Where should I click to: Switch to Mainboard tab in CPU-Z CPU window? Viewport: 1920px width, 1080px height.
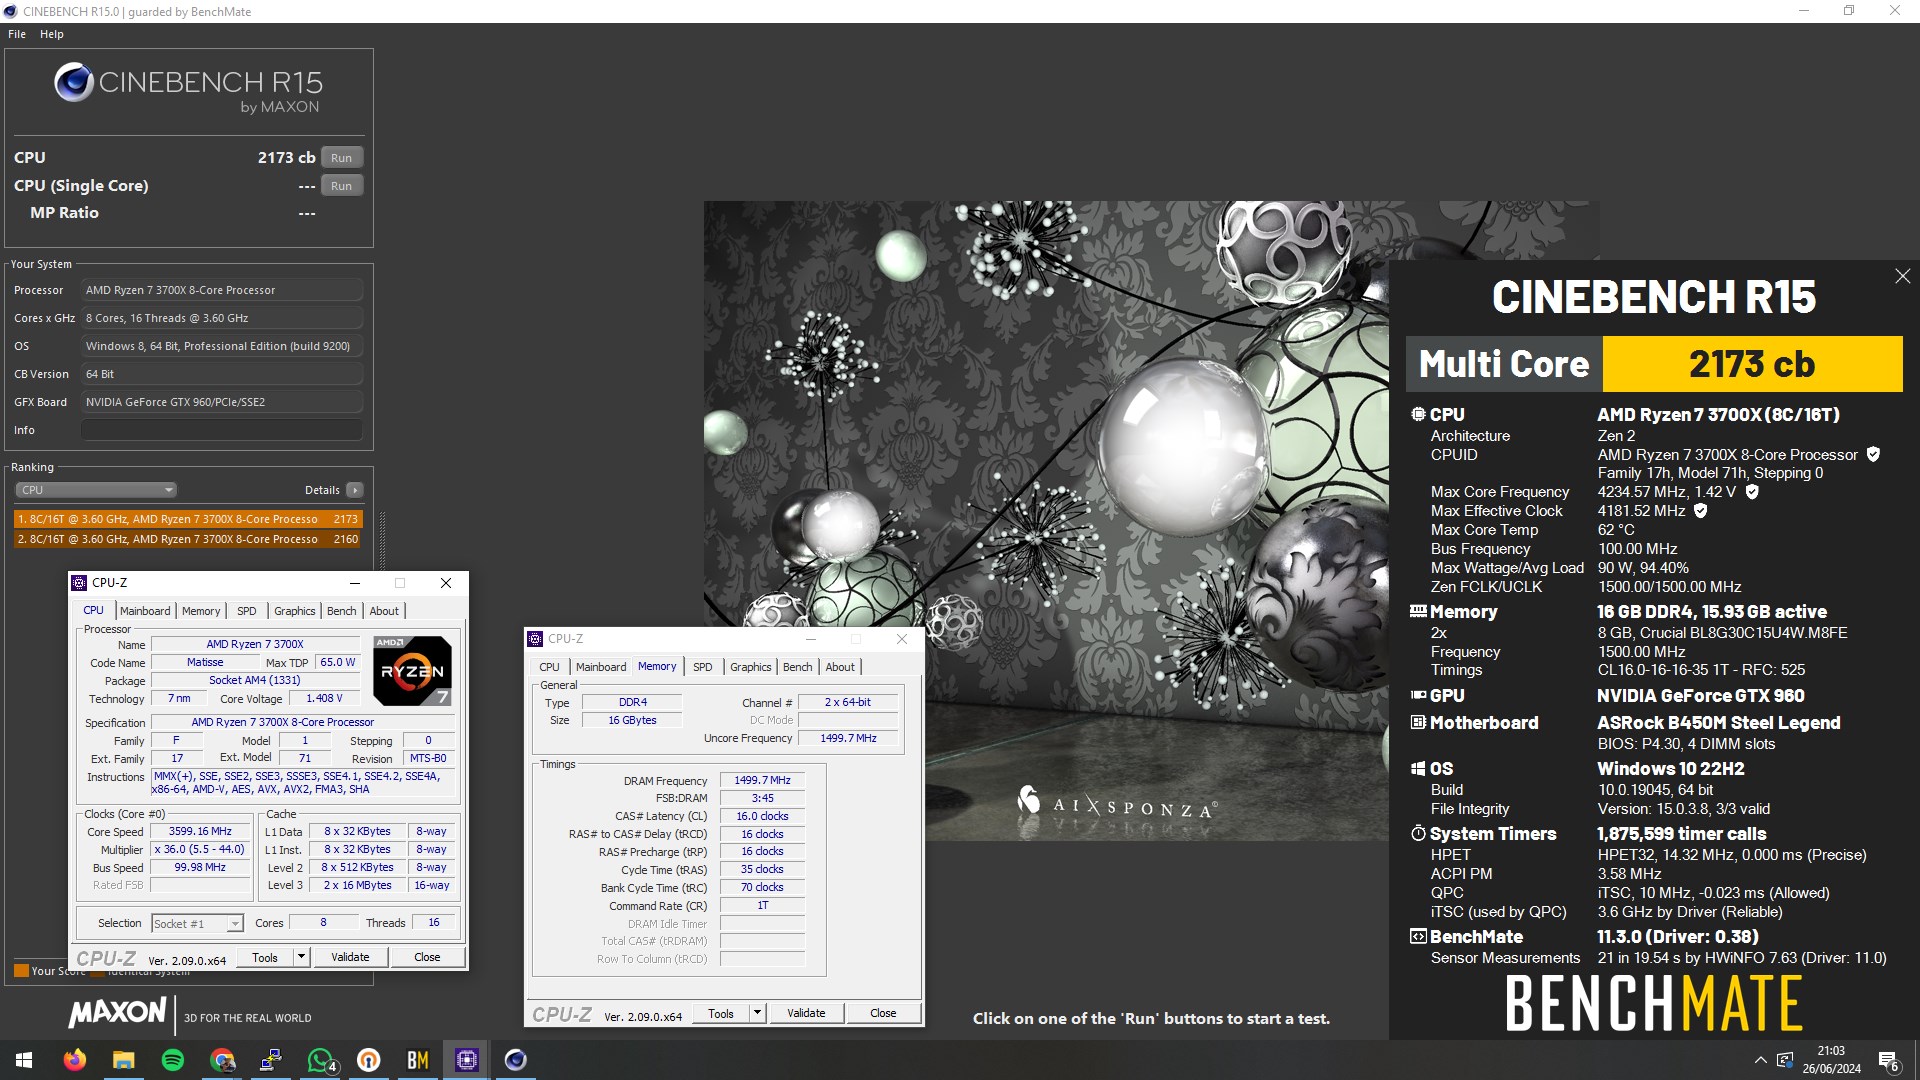tap(145, 611)
